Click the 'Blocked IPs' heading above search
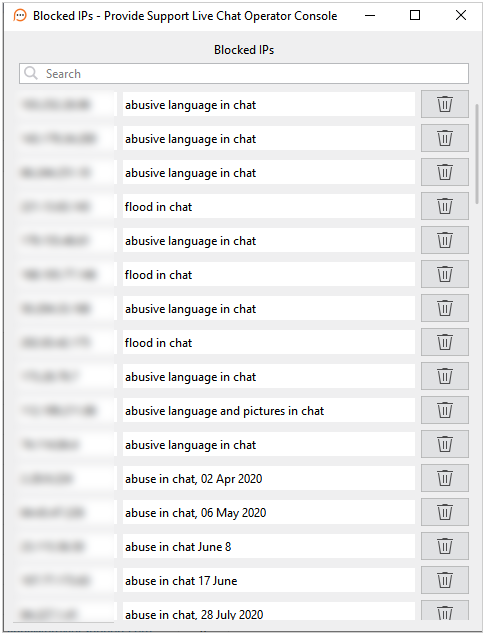This screenshot has height=635, width=485. (x=244, y=50)
